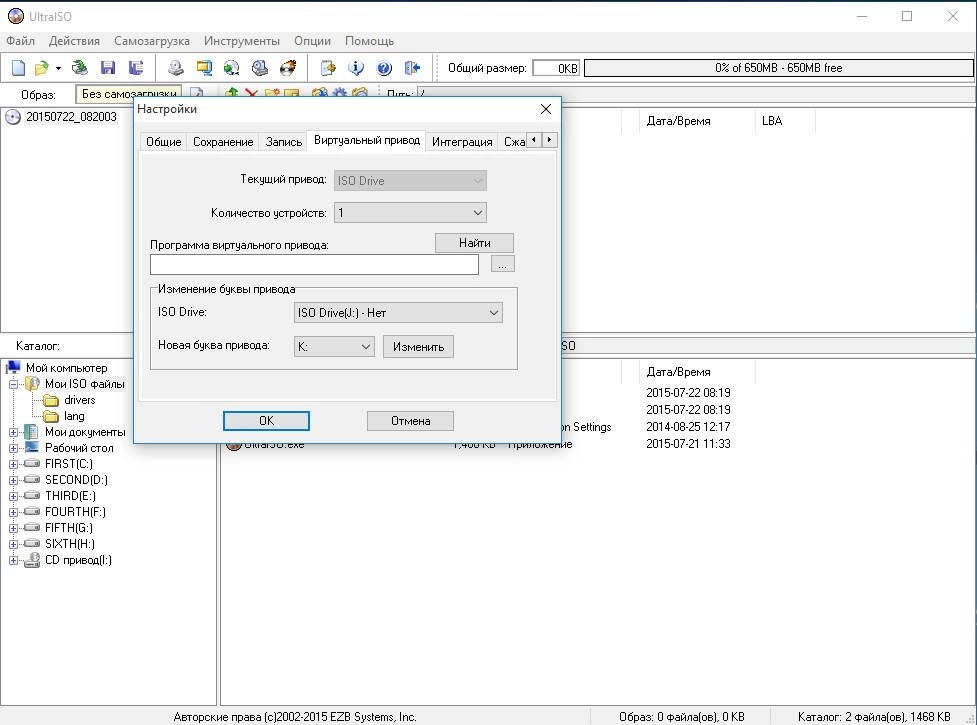Screen dimensions: 977x725
Task: Switch to the Запись tab
Action: click(x=284, y=141)
